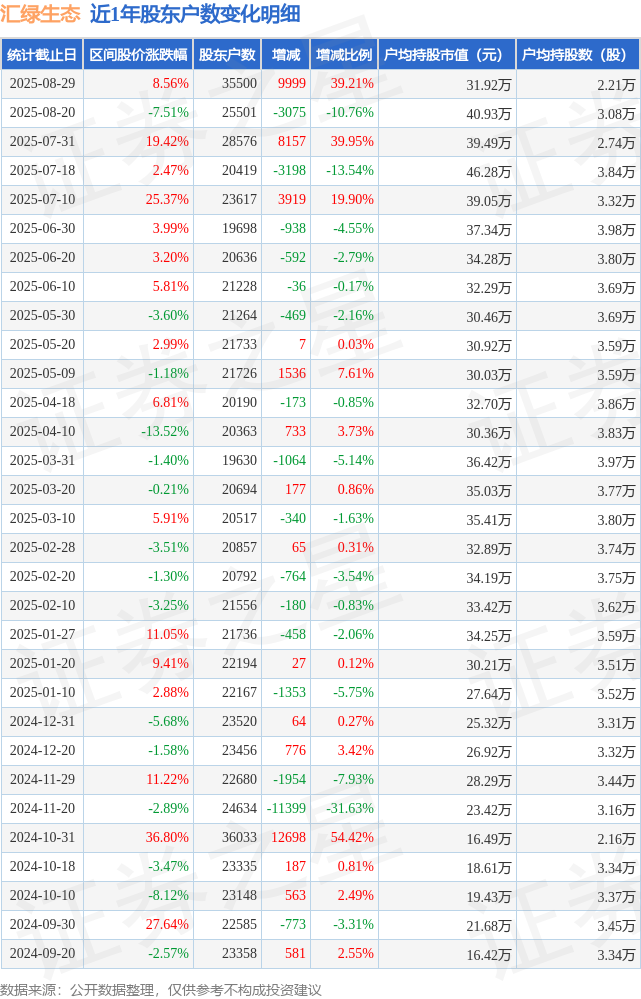Click the 近1年股东户数变化明细 heading
This screenshot has height=999, width=641.
pyautogui.click(x=195, y=14)
